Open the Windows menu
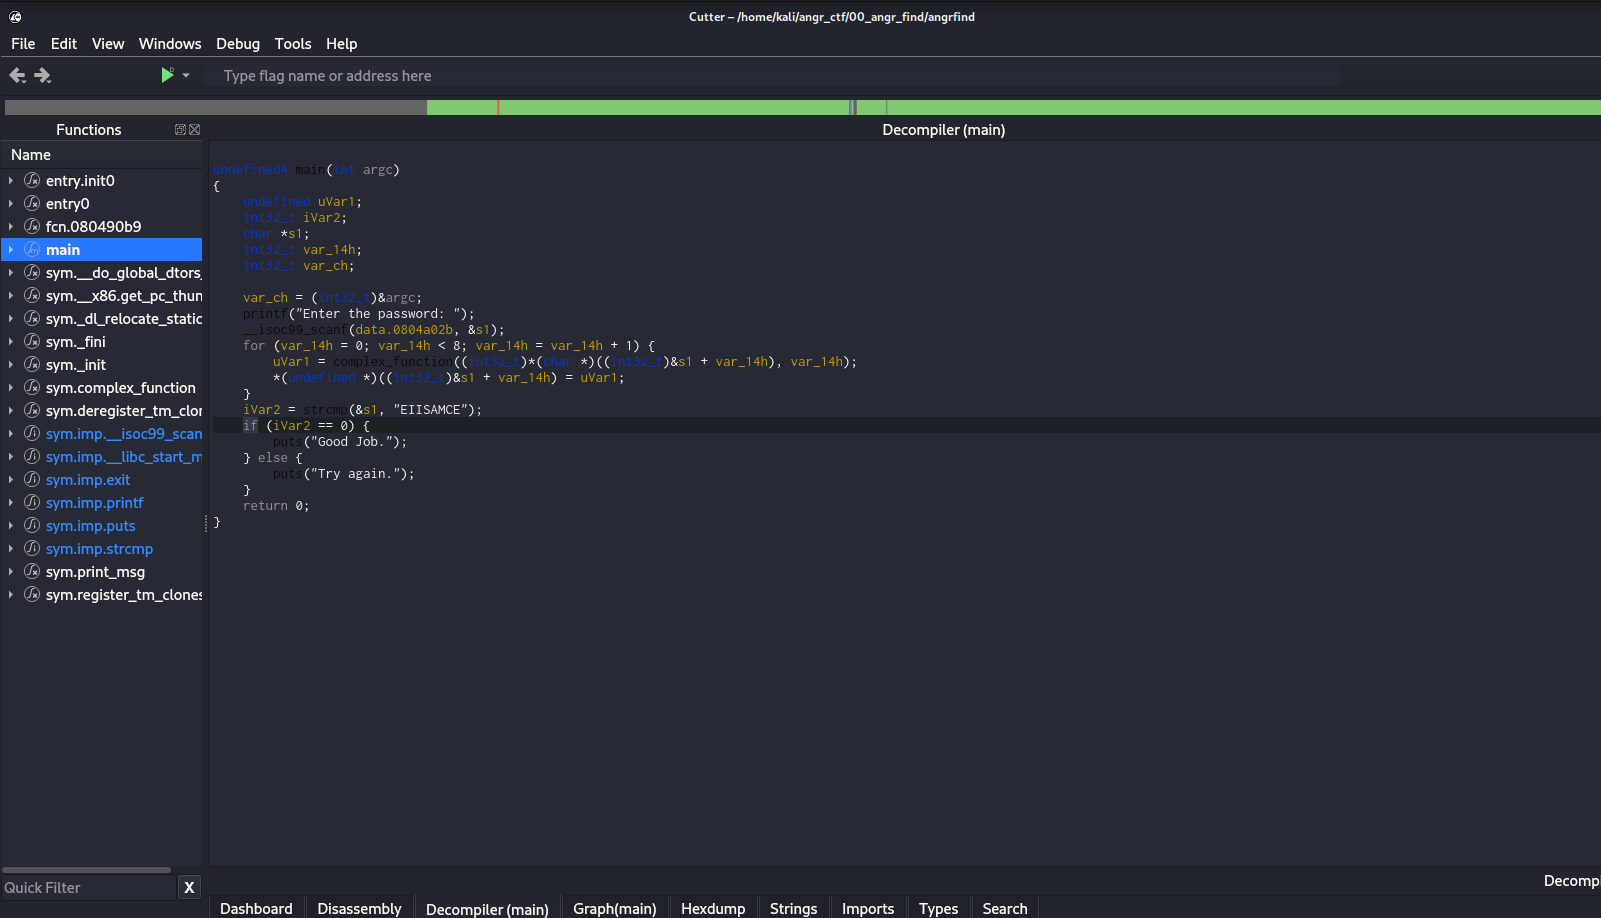 170,44
